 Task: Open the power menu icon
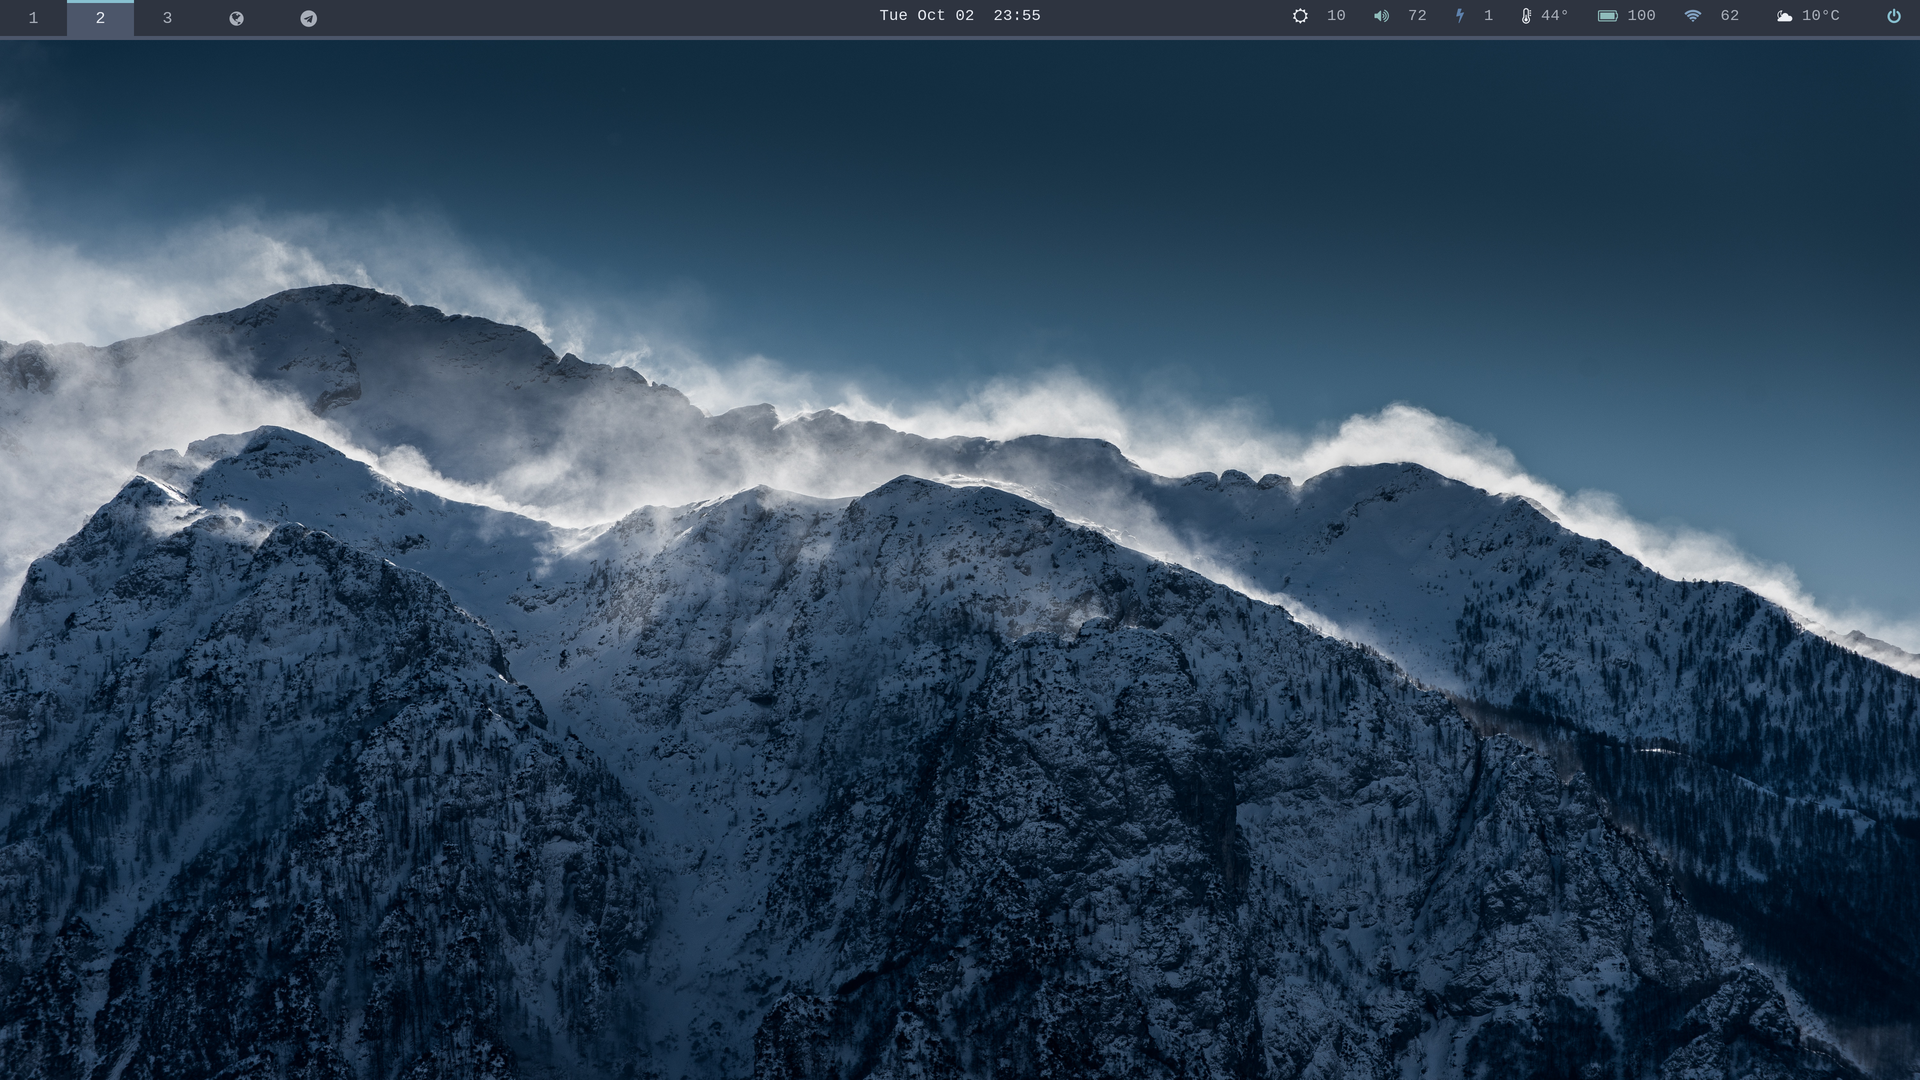click(x=1894, y=16)
